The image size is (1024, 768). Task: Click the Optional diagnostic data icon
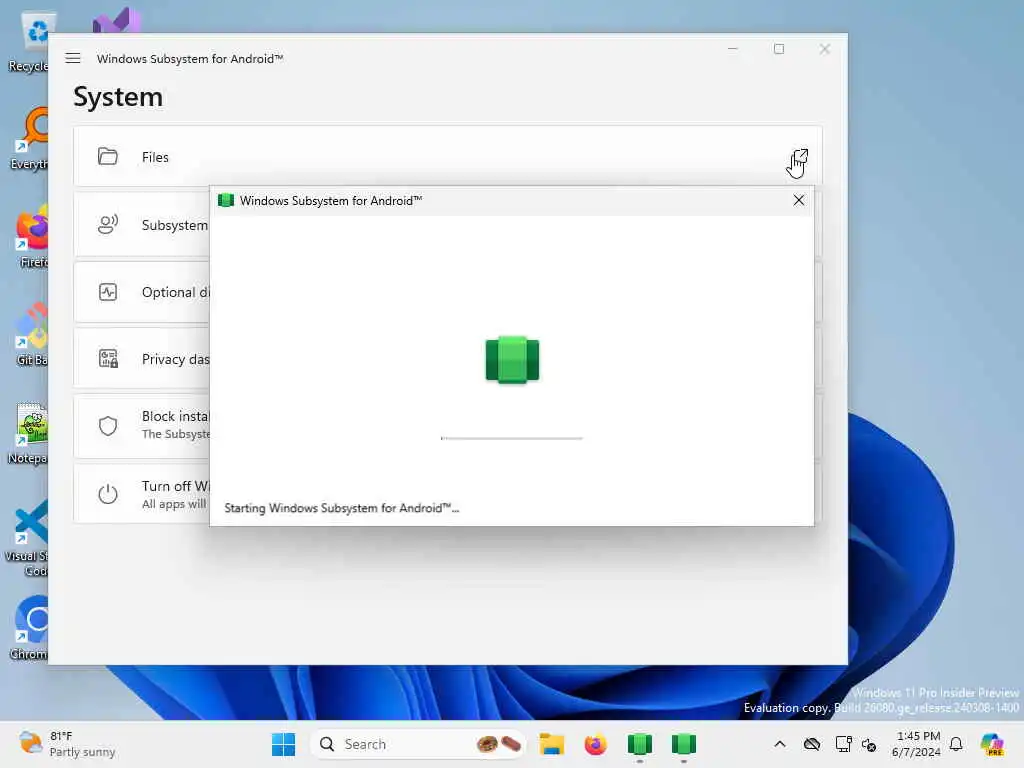click(108, 292)
